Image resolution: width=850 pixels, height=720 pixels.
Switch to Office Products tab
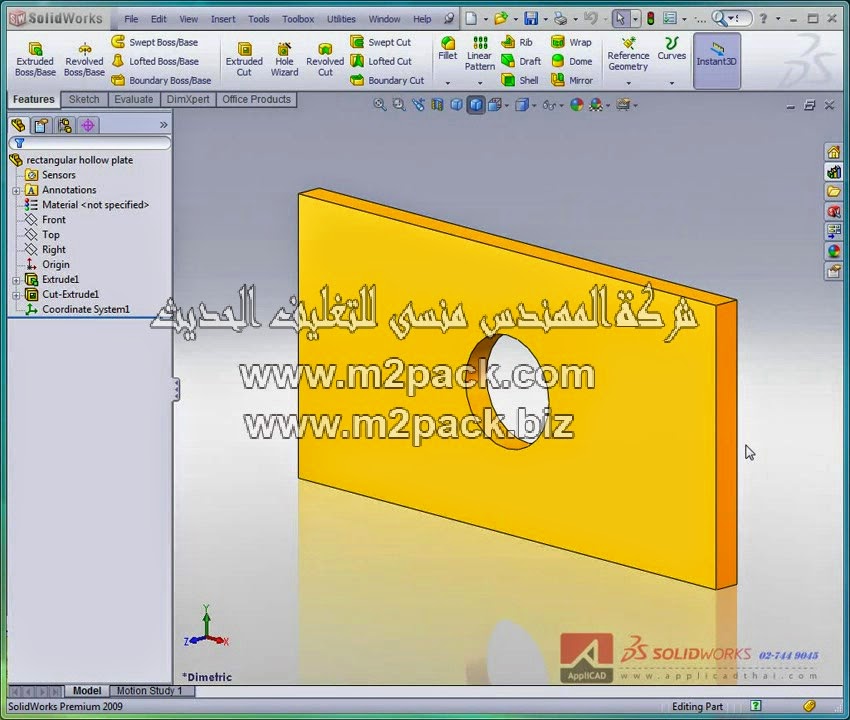click(256, 99)
